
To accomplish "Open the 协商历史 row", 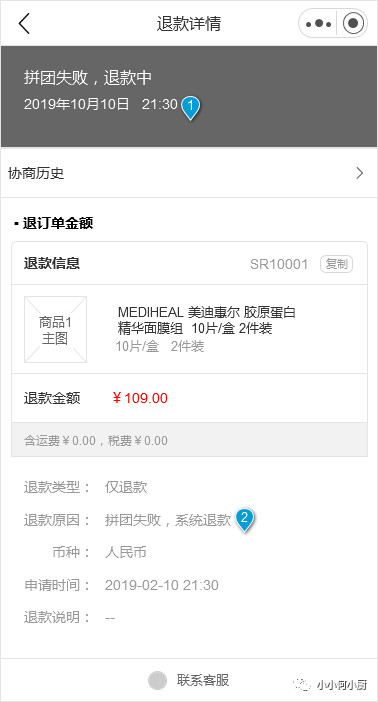I will [x=189, y=173].
